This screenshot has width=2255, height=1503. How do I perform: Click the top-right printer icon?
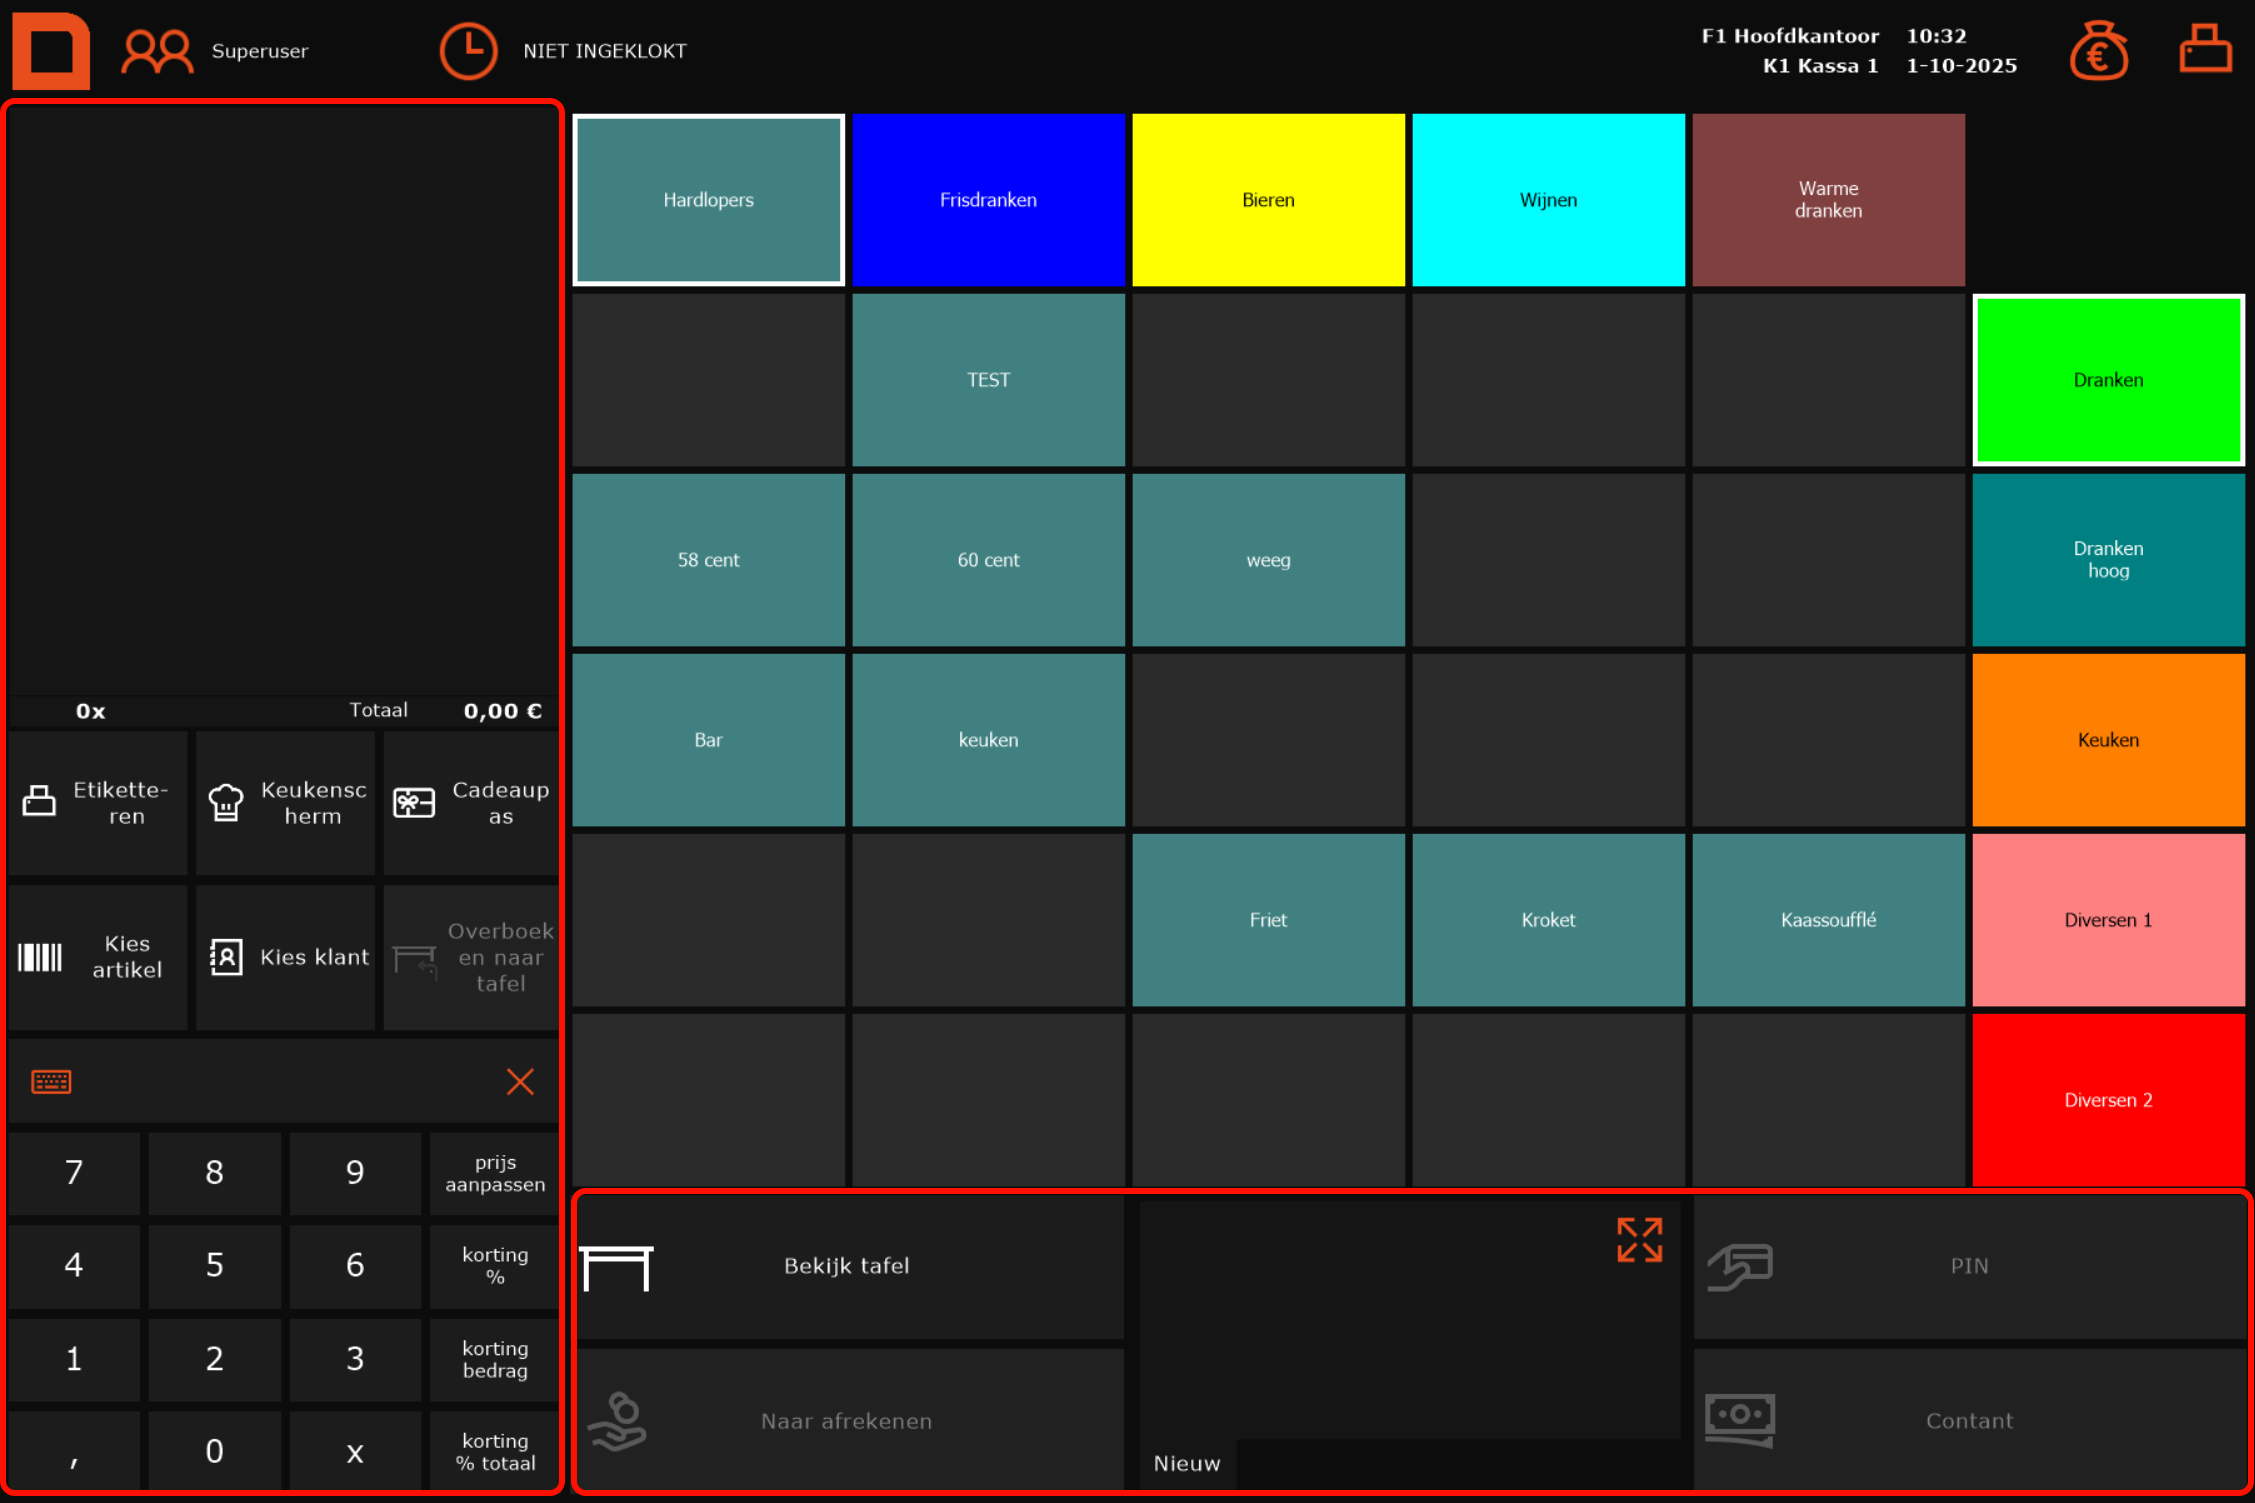[2204, 49]
